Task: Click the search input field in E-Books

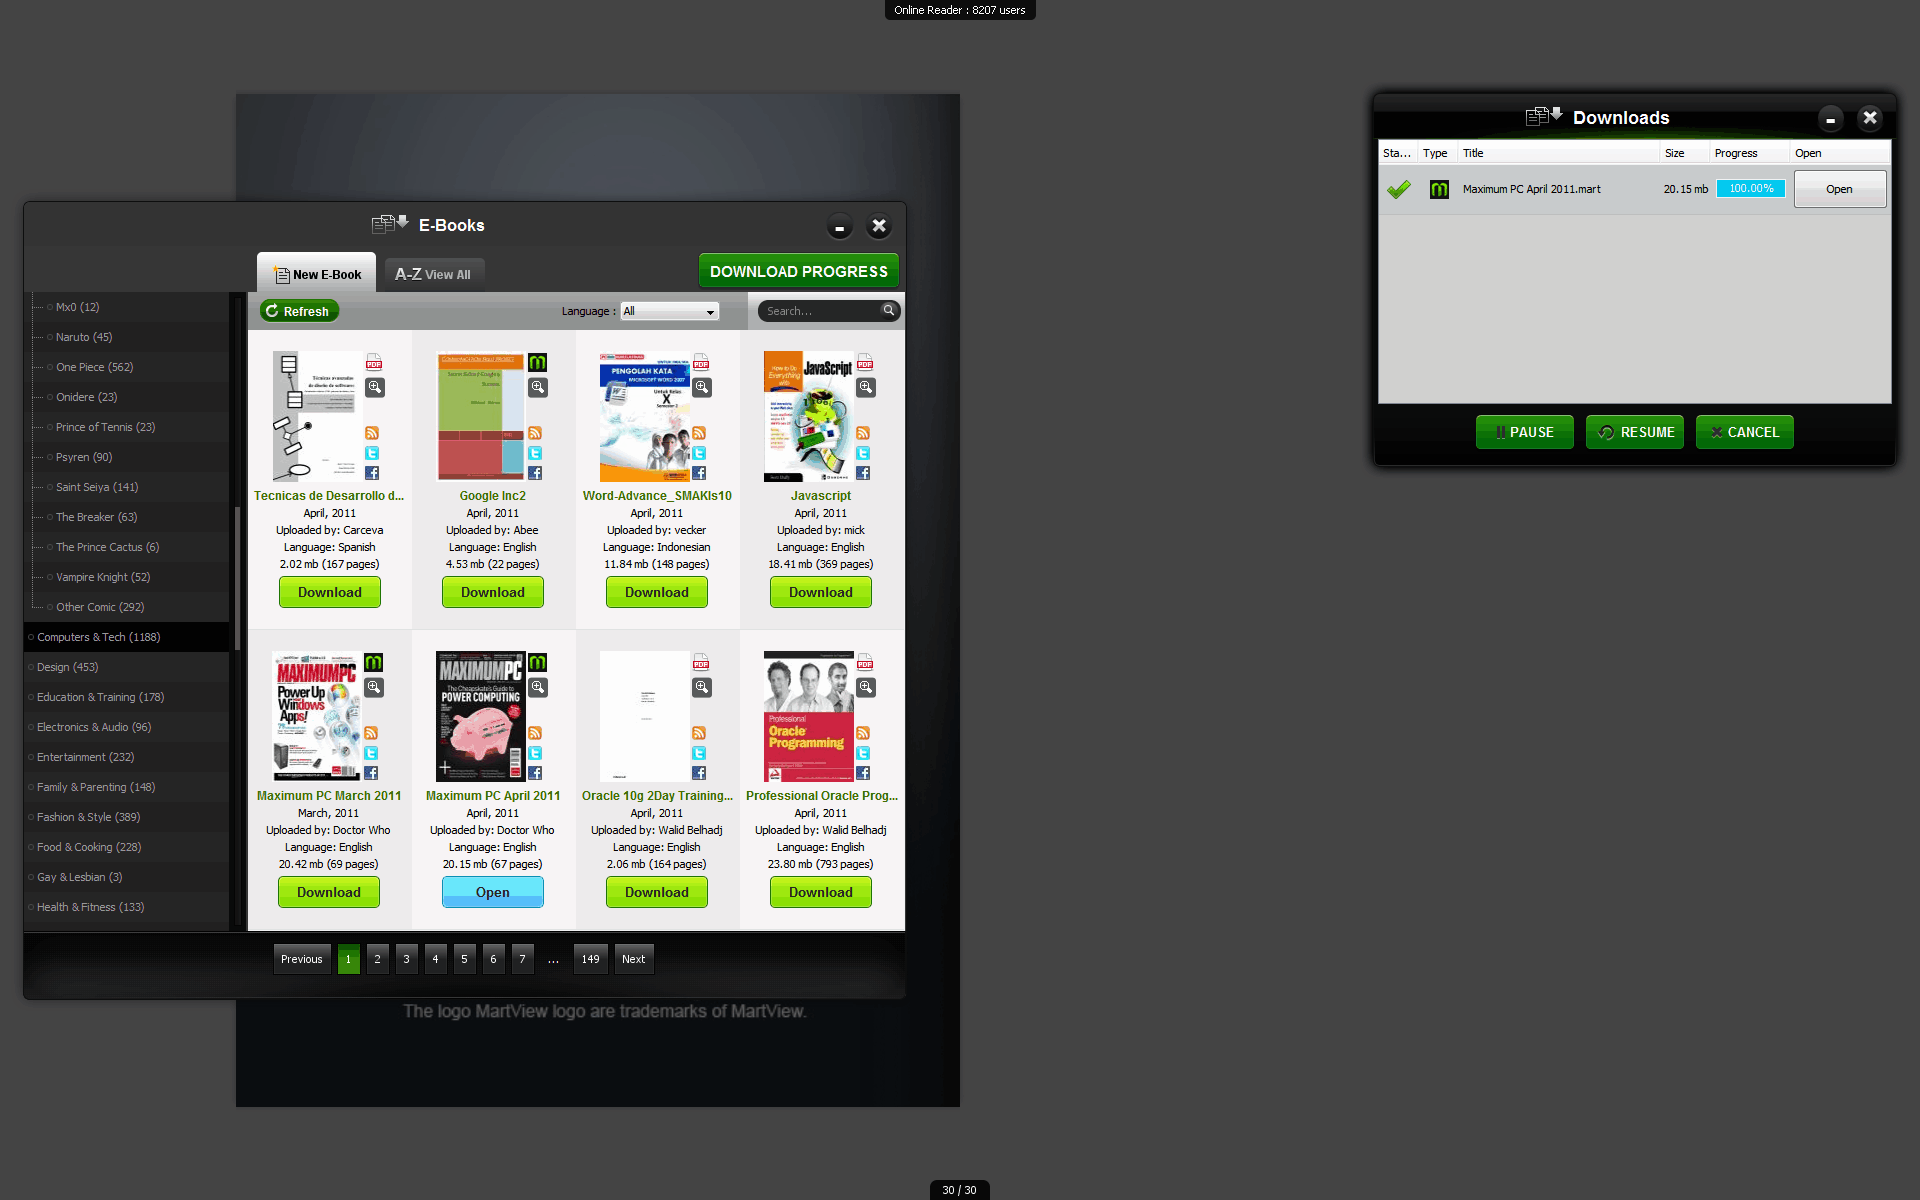Action: click(x=816, y=311)
